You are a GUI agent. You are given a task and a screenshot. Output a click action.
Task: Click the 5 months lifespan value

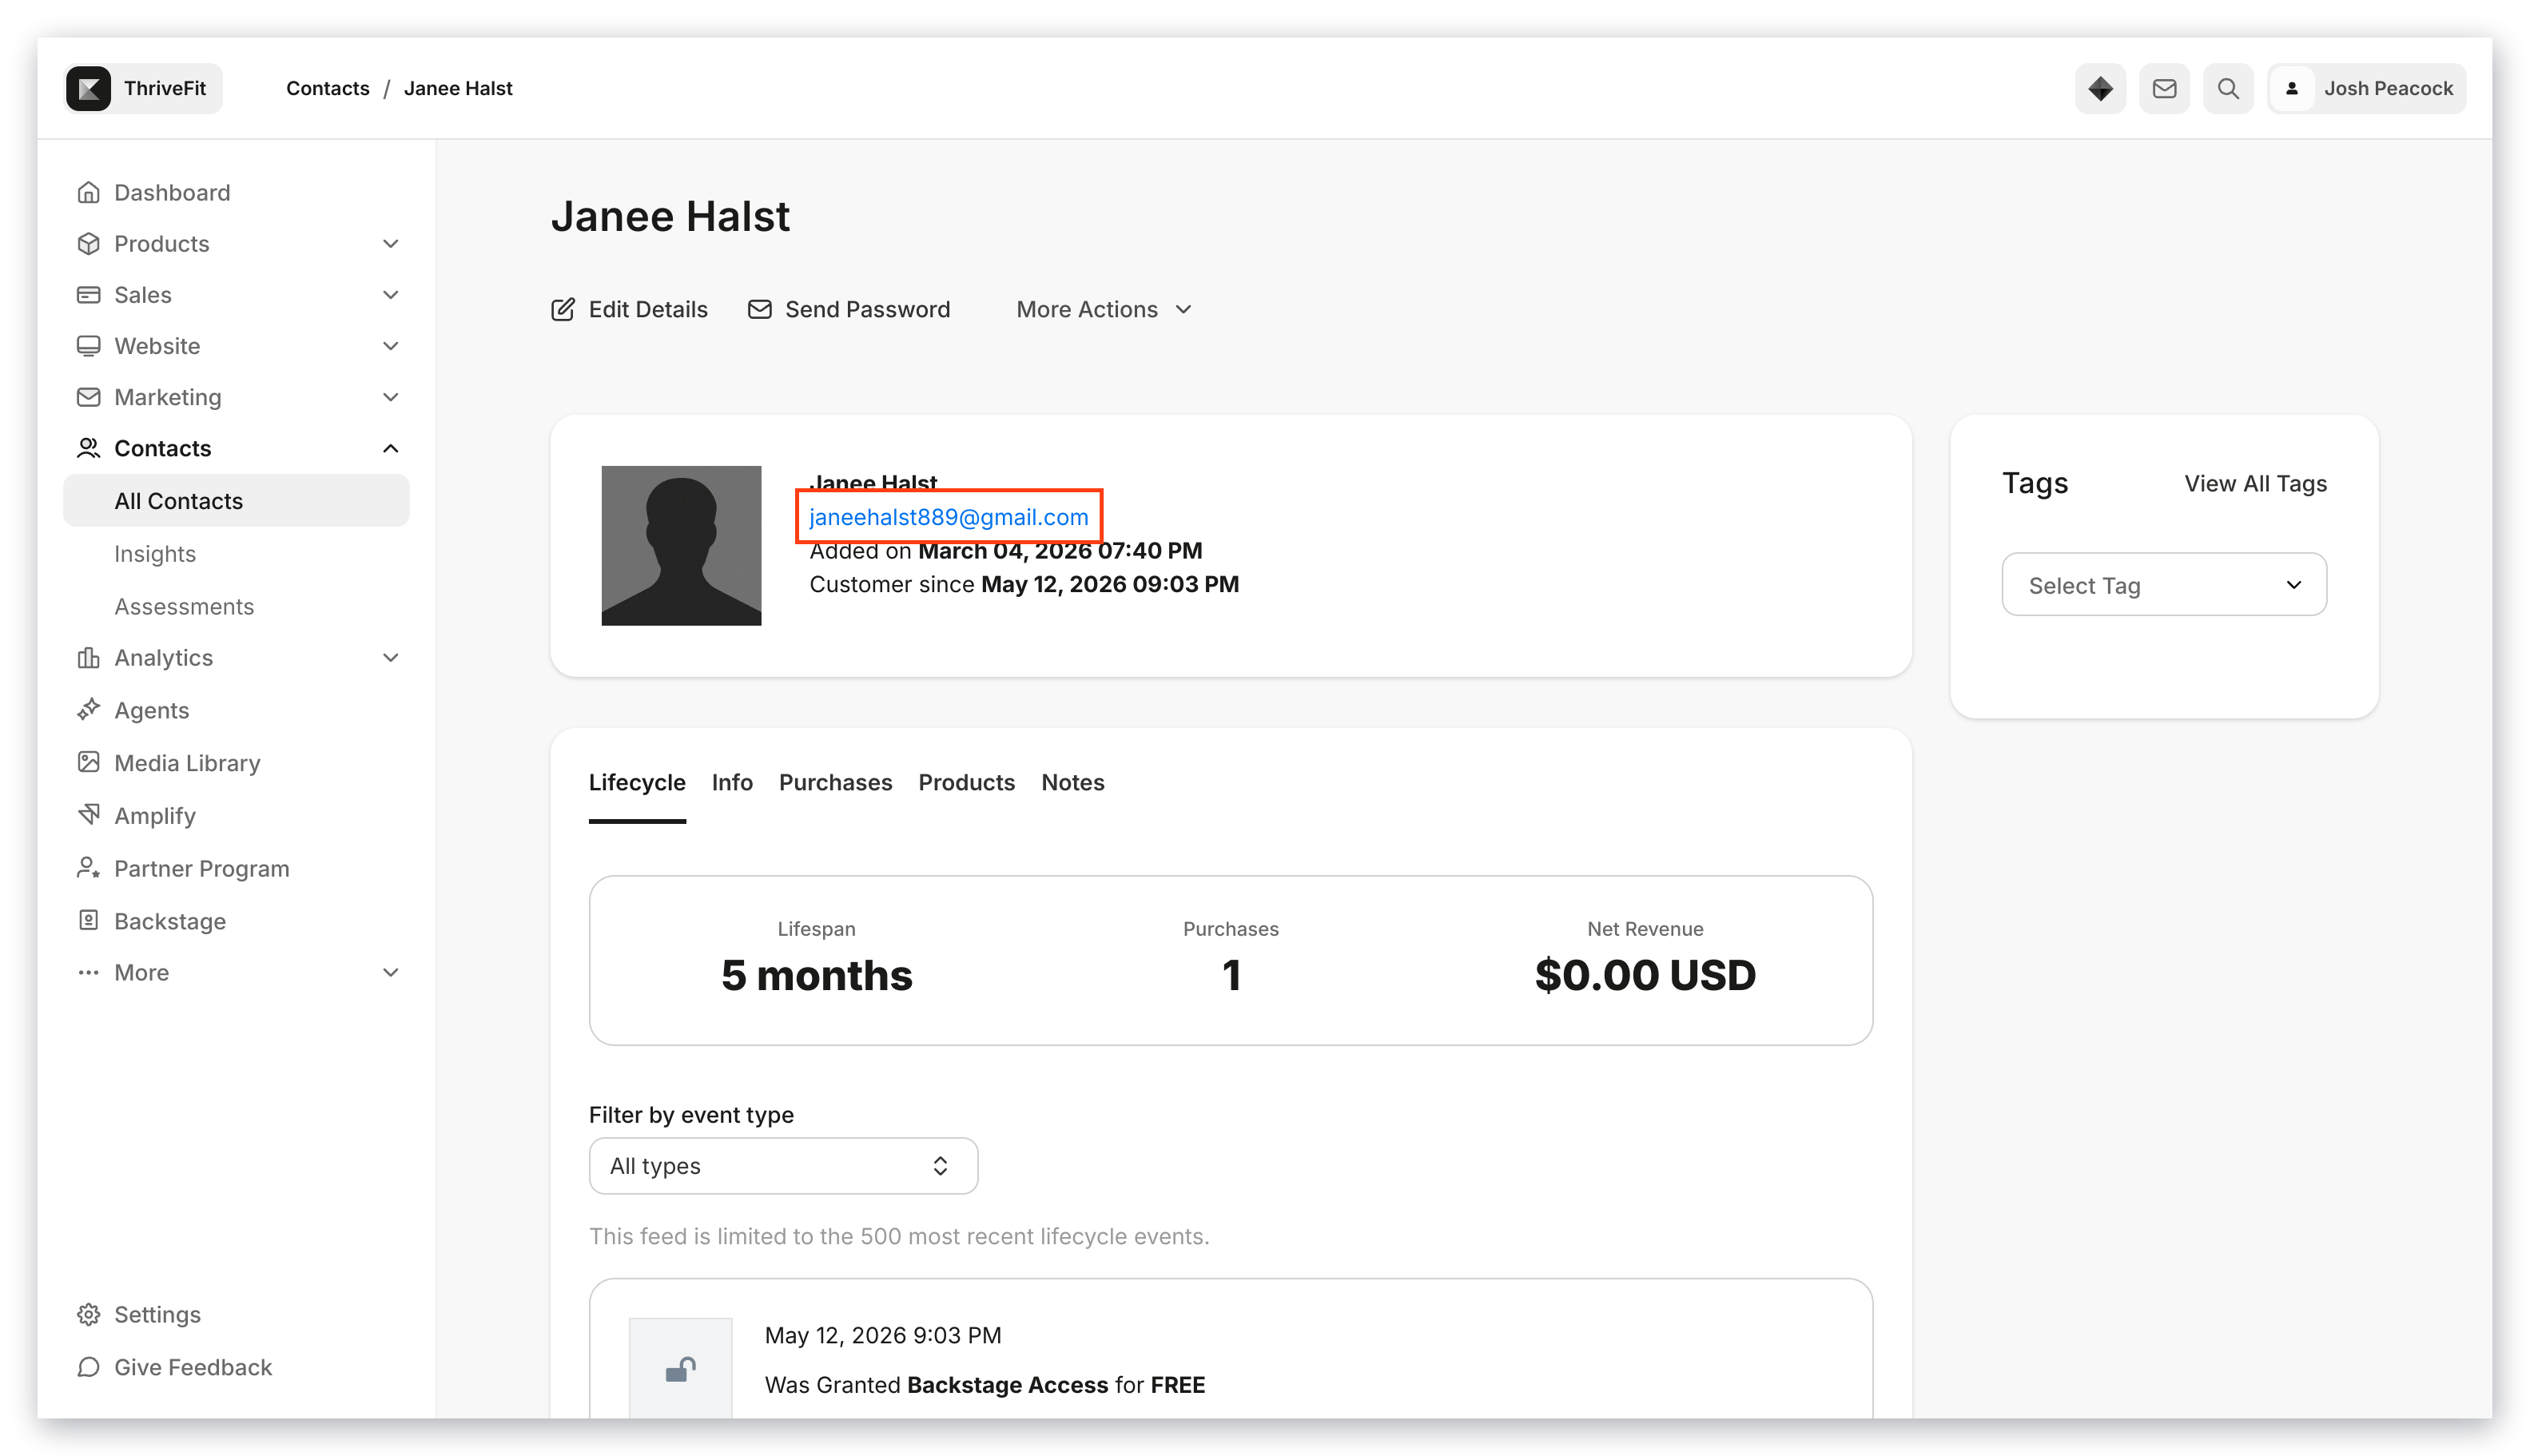(816, 975)
